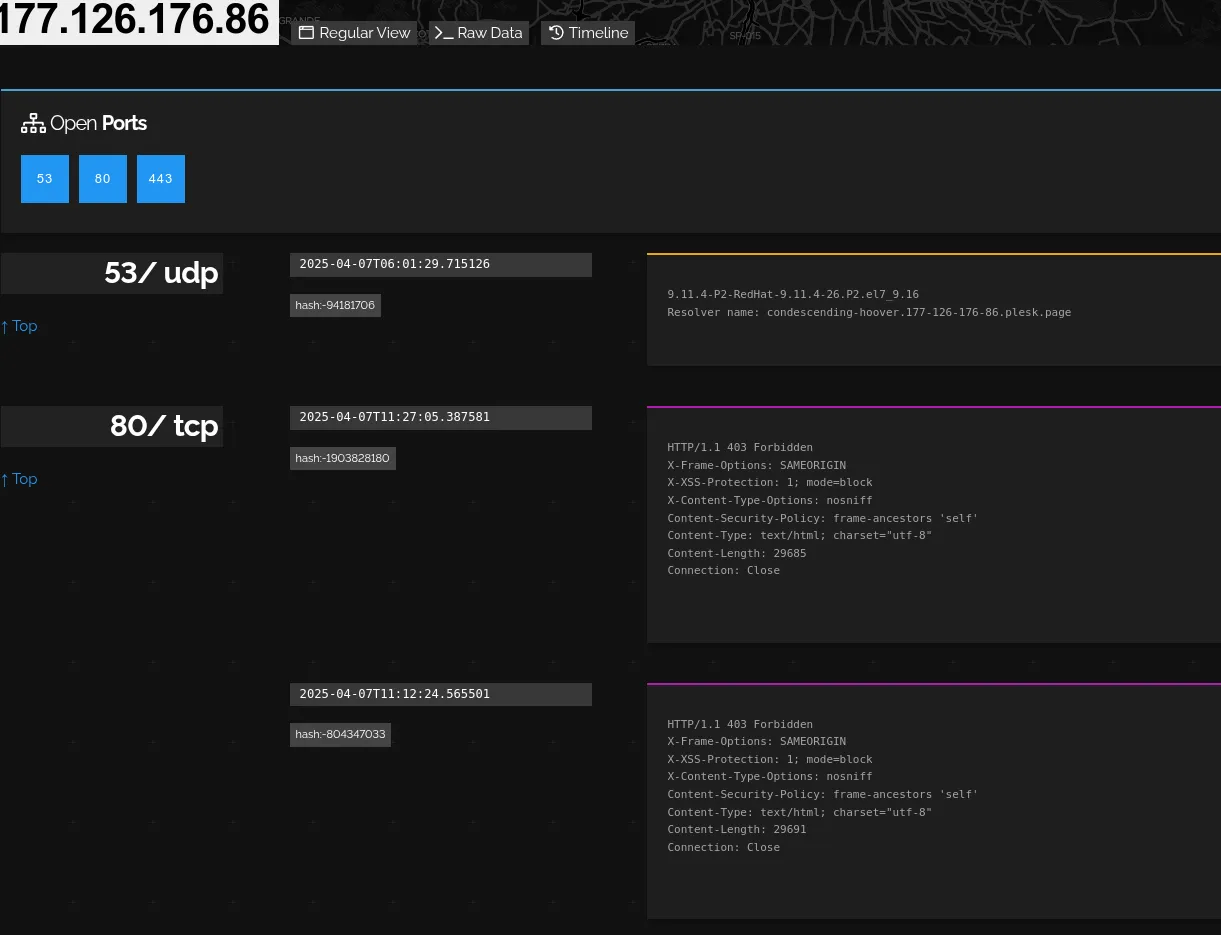
Task: Click the network topology icon beside Open Ports
Action: coord(33,123)
